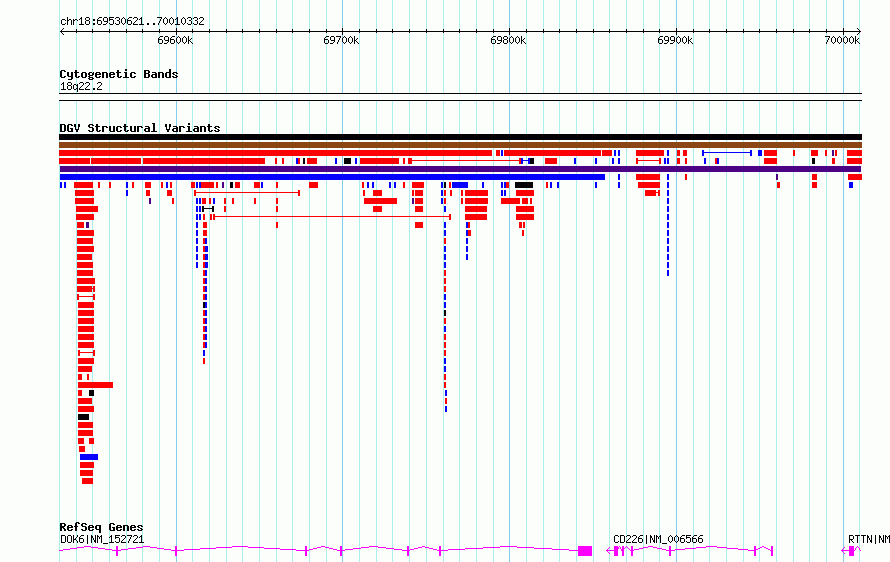Image resolution: width=890 pixels, height=562 pixels.
Task: Click the full-width black structural variant bar
Action: (x=460, y=137)
